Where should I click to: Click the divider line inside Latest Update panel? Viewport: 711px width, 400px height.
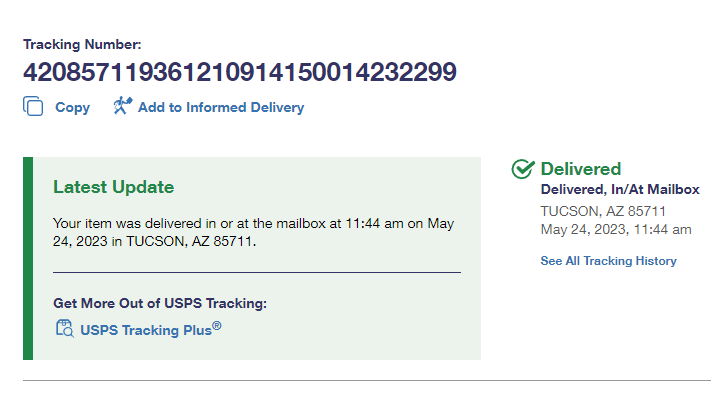pyautogui.click(x=256, y=272)
